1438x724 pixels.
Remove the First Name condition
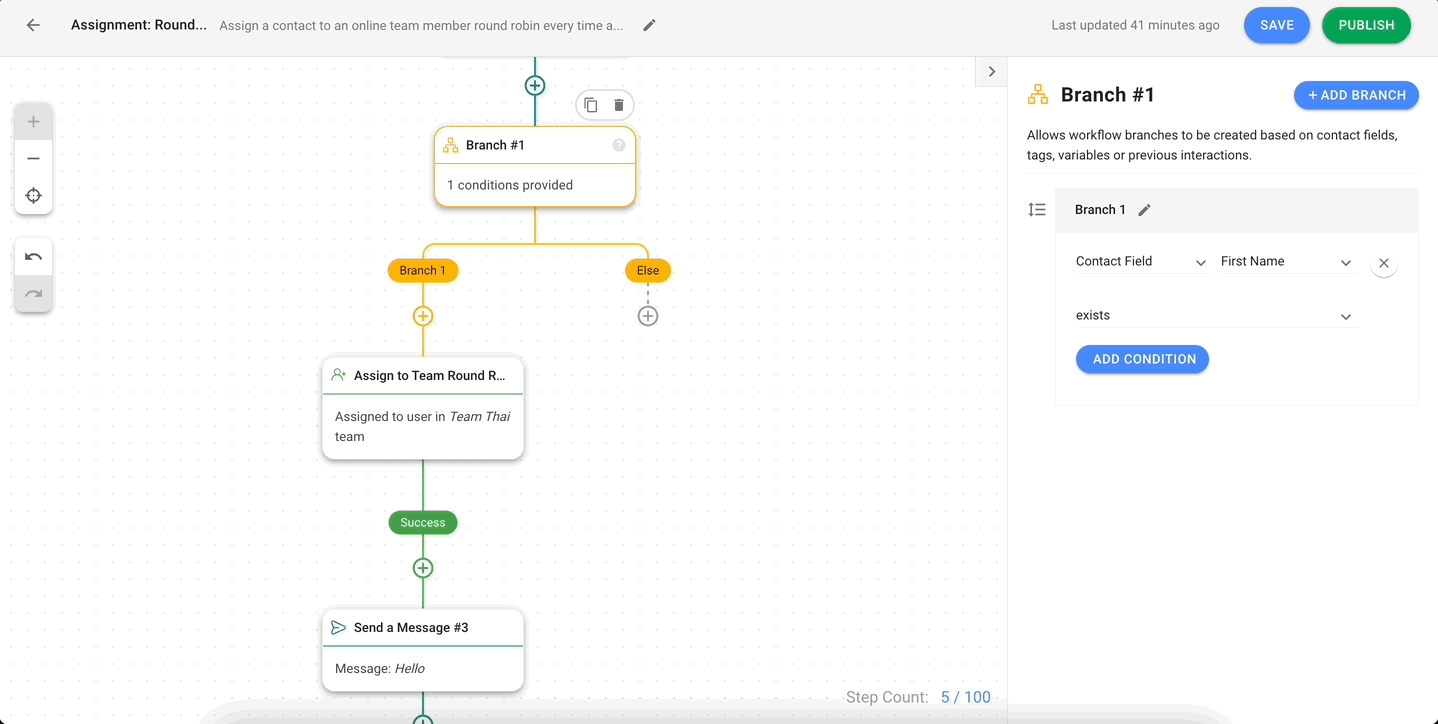(1383, 263)
